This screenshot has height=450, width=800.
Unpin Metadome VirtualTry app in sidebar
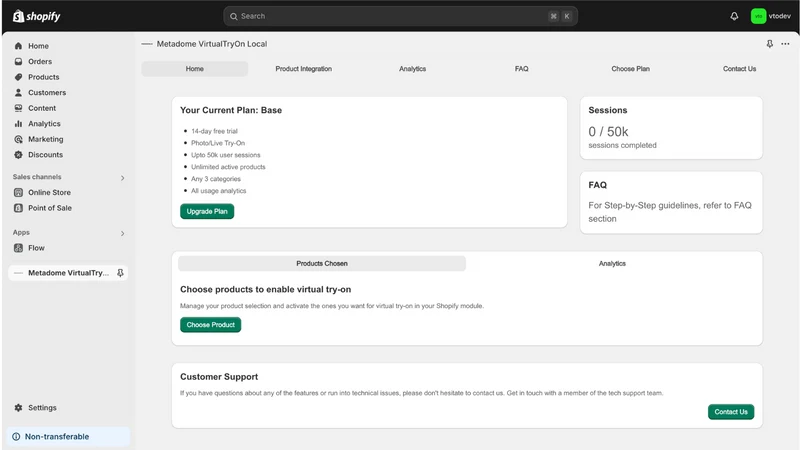tap(120, 273)
